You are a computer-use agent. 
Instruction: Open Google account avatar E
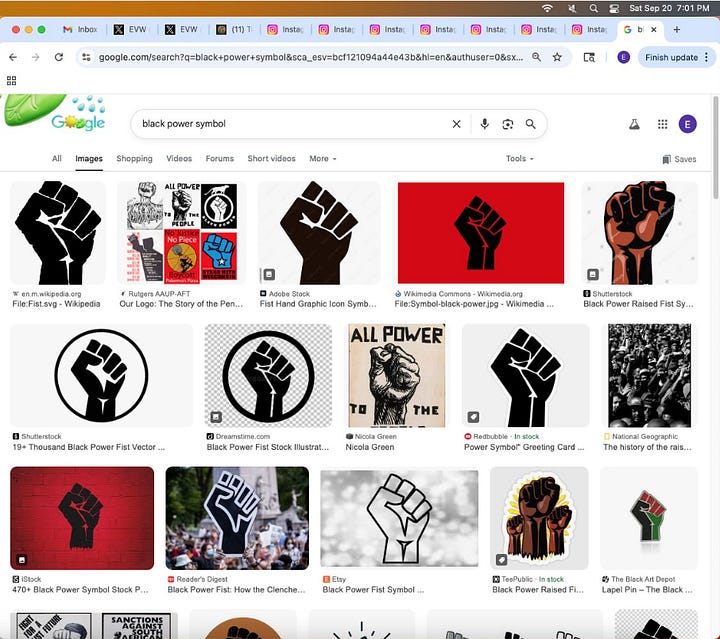pos(687,124)
